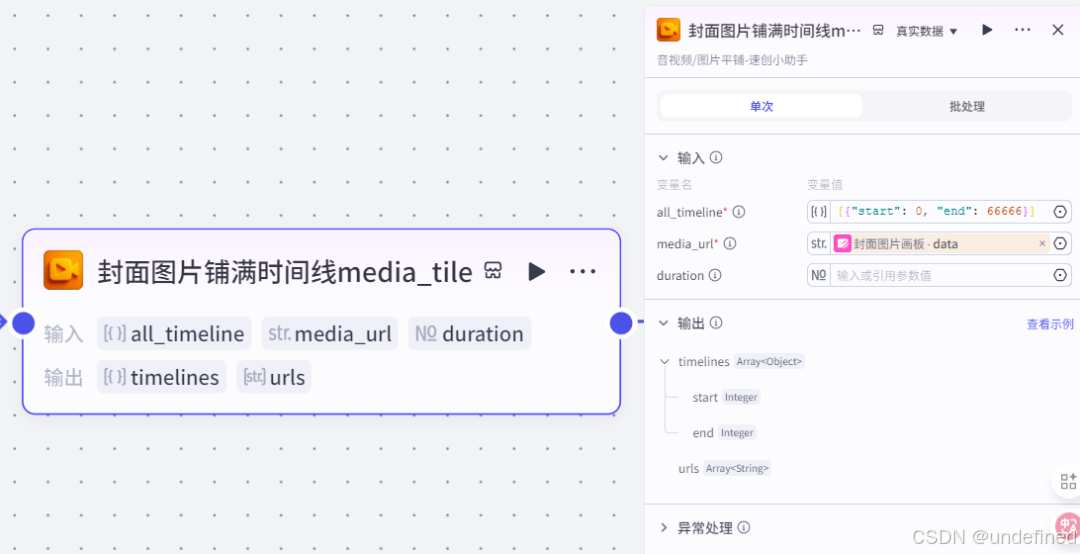Change str. type selector of media_url
The image size is (1080, 554).
point(819,243)
